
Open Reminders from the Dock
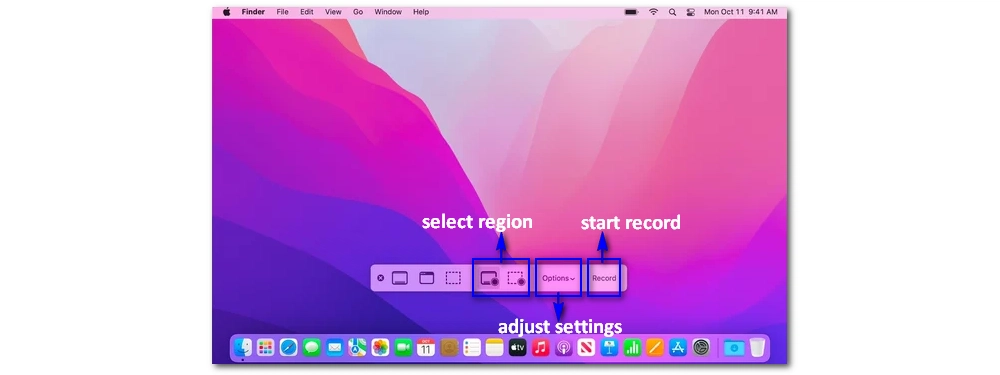(x=472, y=348)
